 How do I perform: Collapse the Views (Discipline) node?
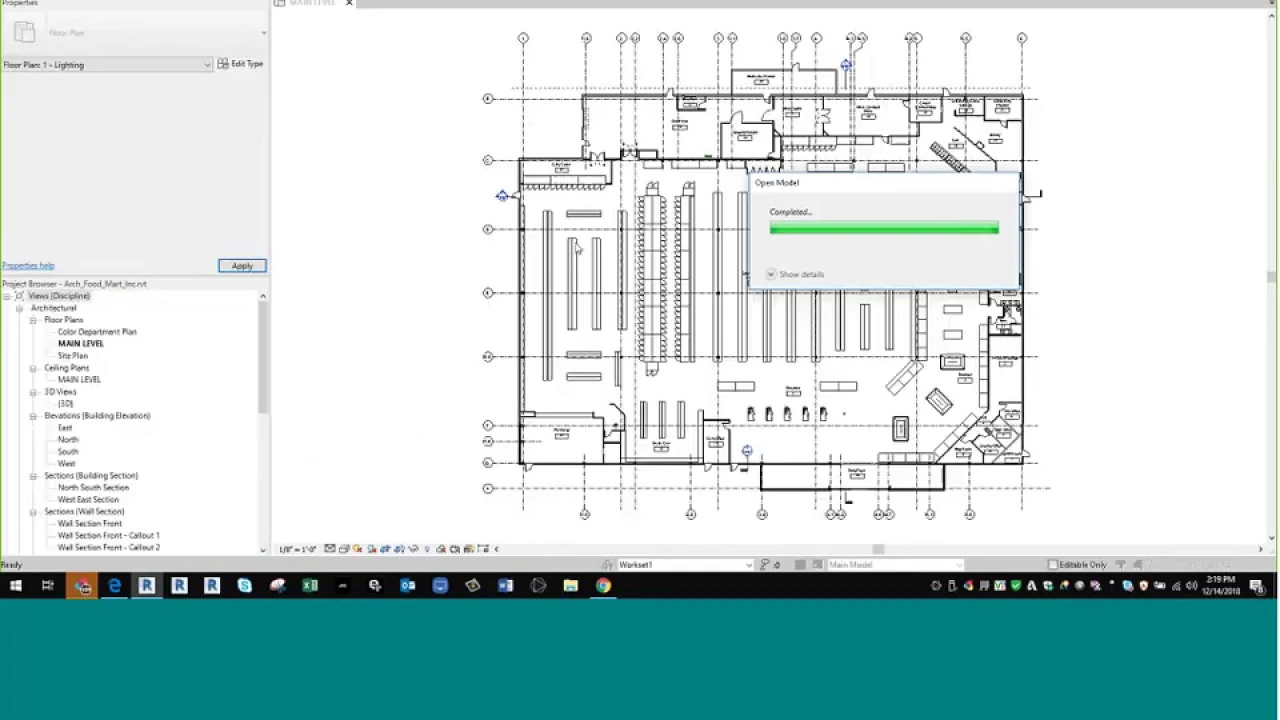tap(7, 296)
